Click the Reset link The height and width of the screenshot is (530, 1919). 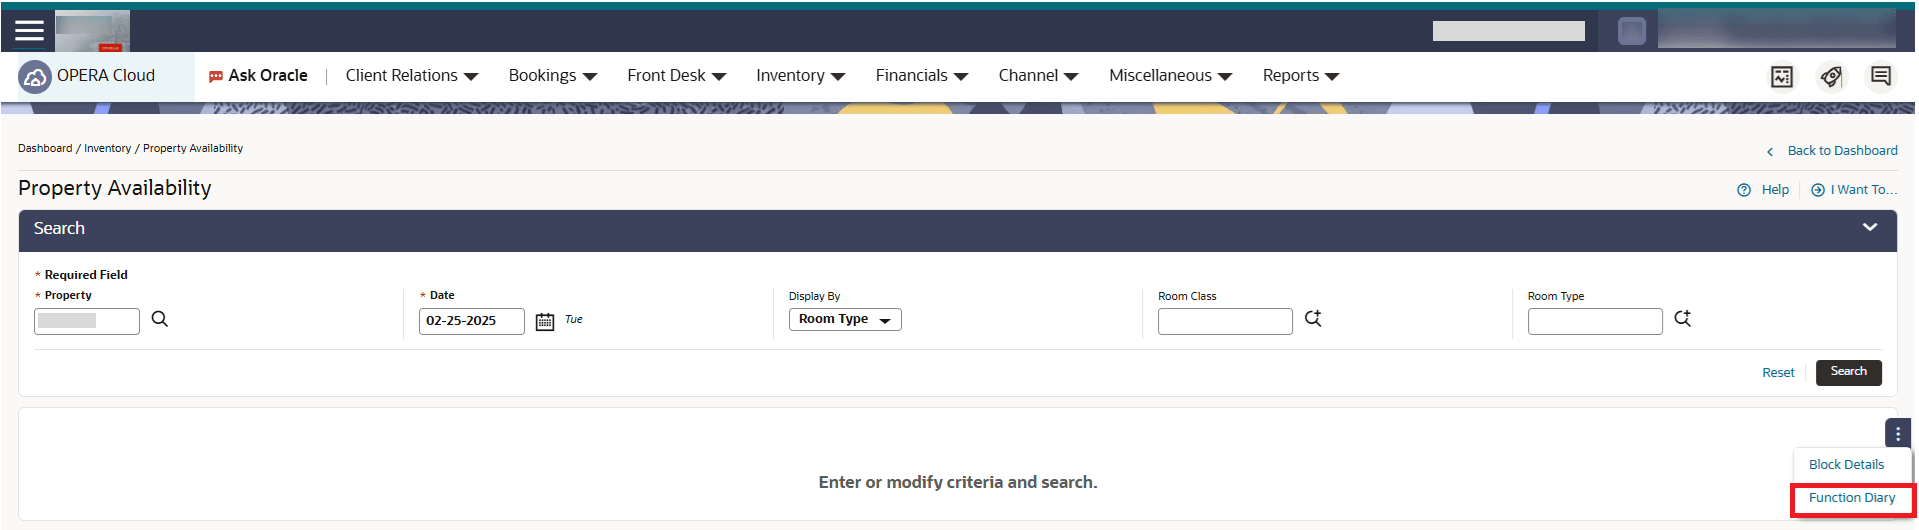point(1778,373)
